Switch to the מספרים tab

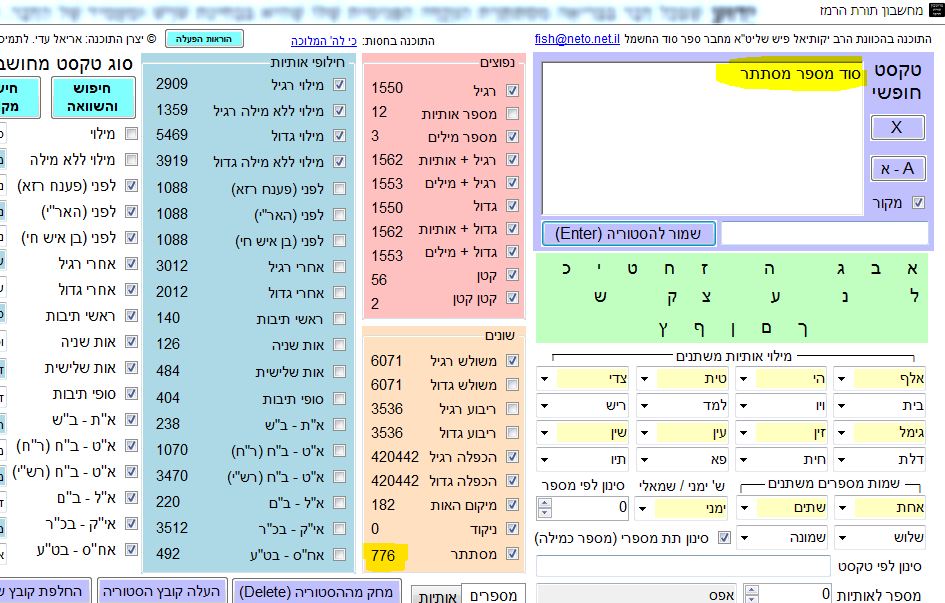tap(493, 595)
